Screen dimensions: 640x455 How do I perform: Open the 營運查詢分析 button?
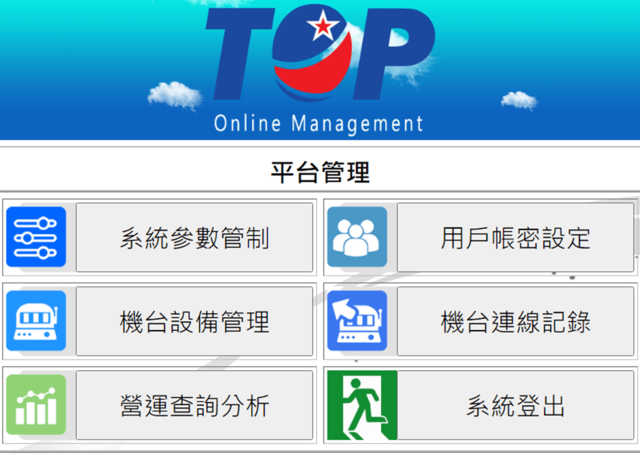[x=194, y=405]
